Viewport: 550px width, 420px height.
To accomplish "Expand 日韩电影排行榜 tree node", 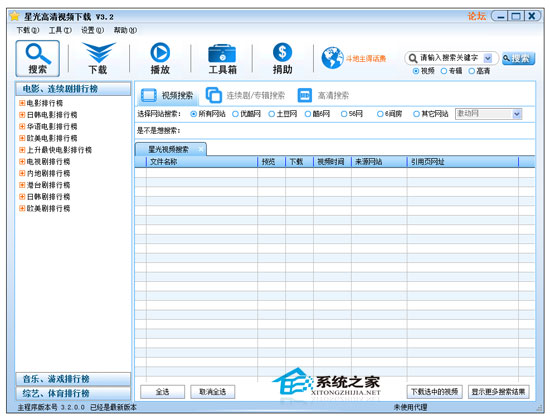I will point(22,115).
